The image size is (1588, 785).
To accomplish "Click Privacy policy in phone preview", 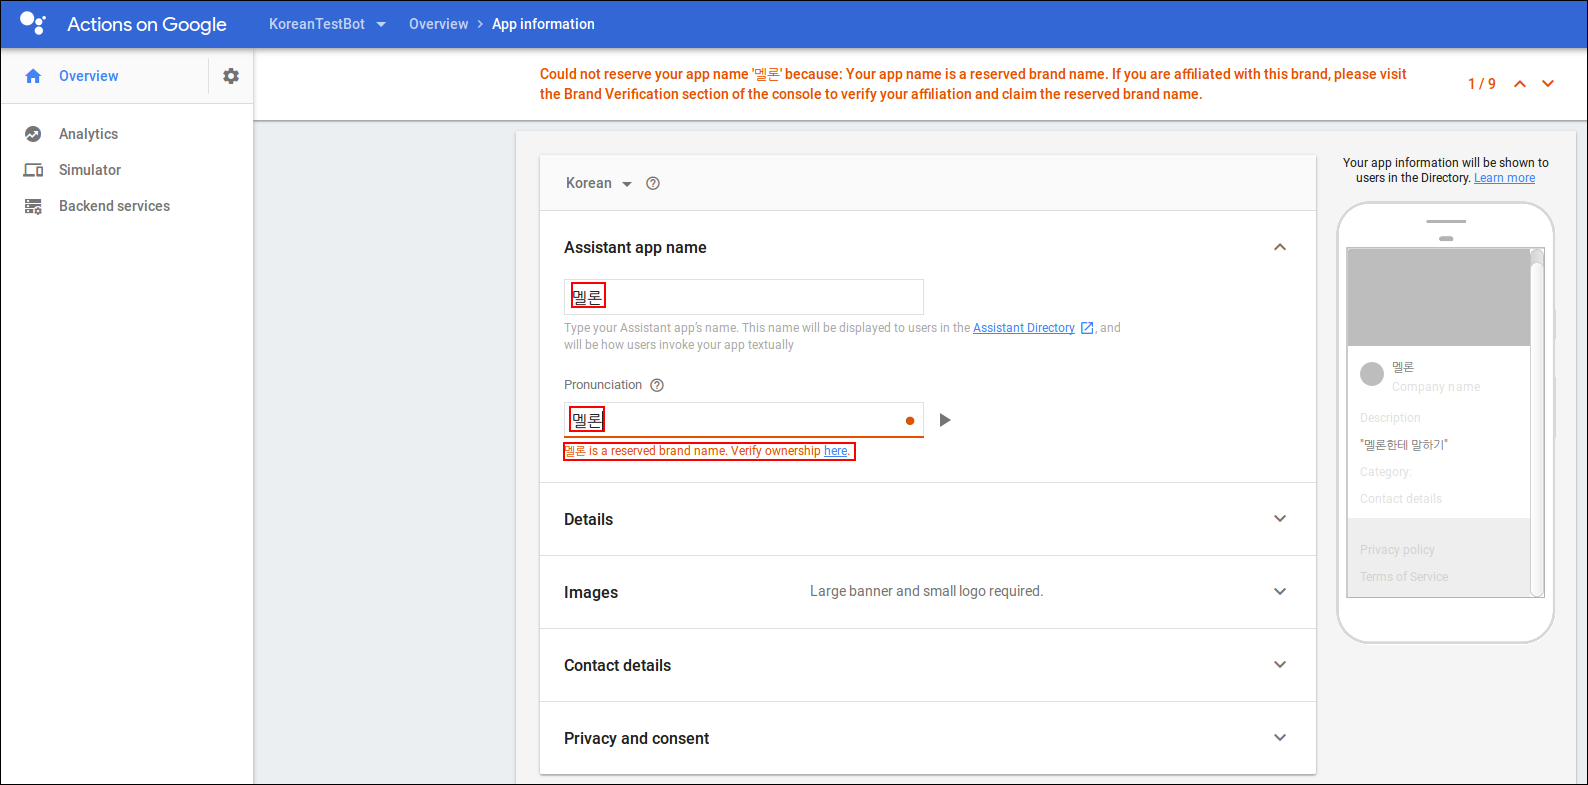I will (1397, 550).
